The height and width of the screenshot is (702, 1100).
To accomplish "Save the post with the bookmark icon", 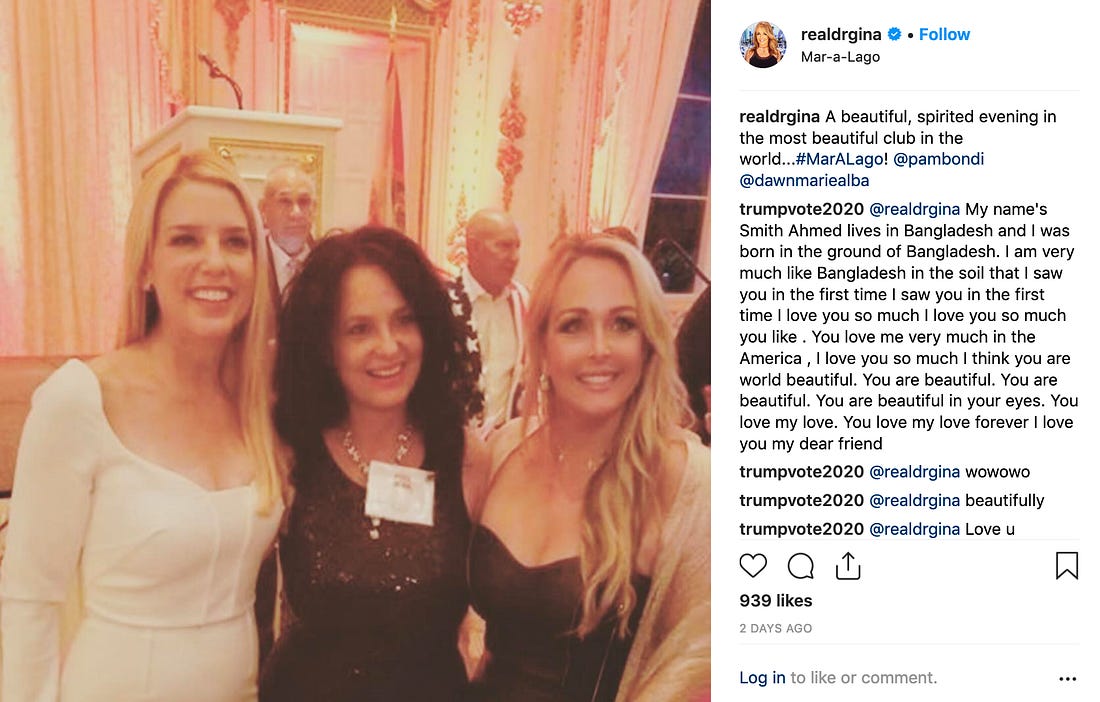I will point(1066,565).
